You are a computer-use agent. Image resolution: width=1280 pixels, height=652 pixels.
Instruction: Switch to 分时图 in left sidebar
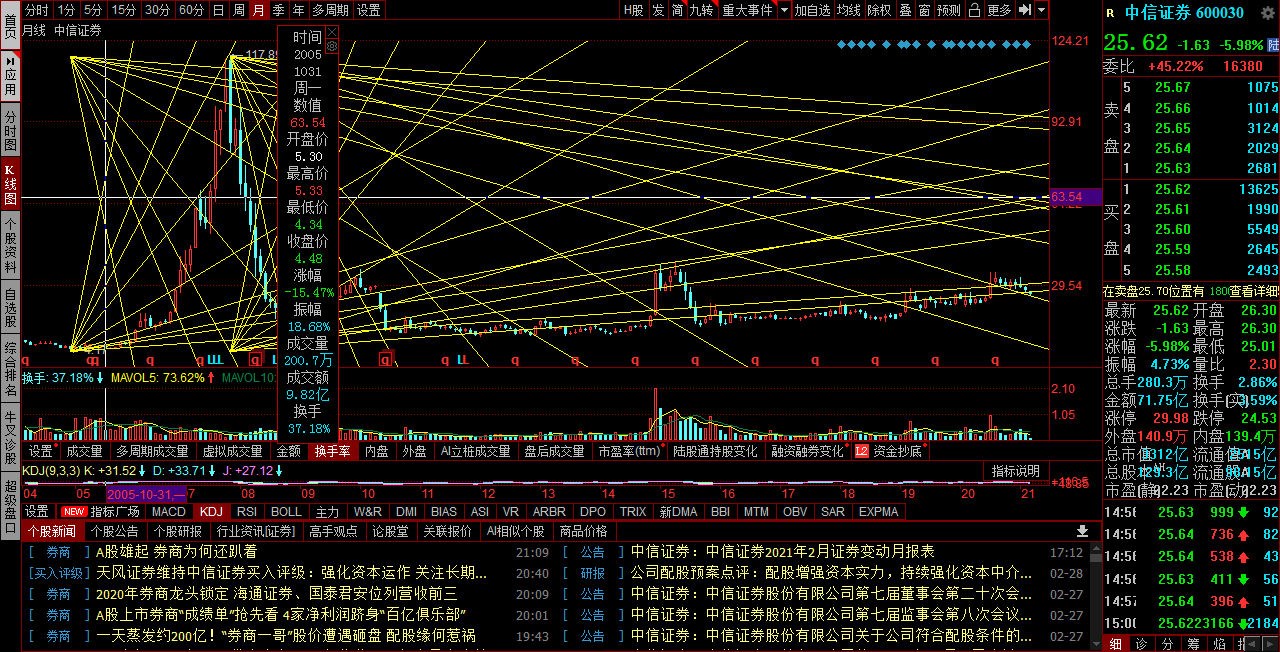click(10, 130)
